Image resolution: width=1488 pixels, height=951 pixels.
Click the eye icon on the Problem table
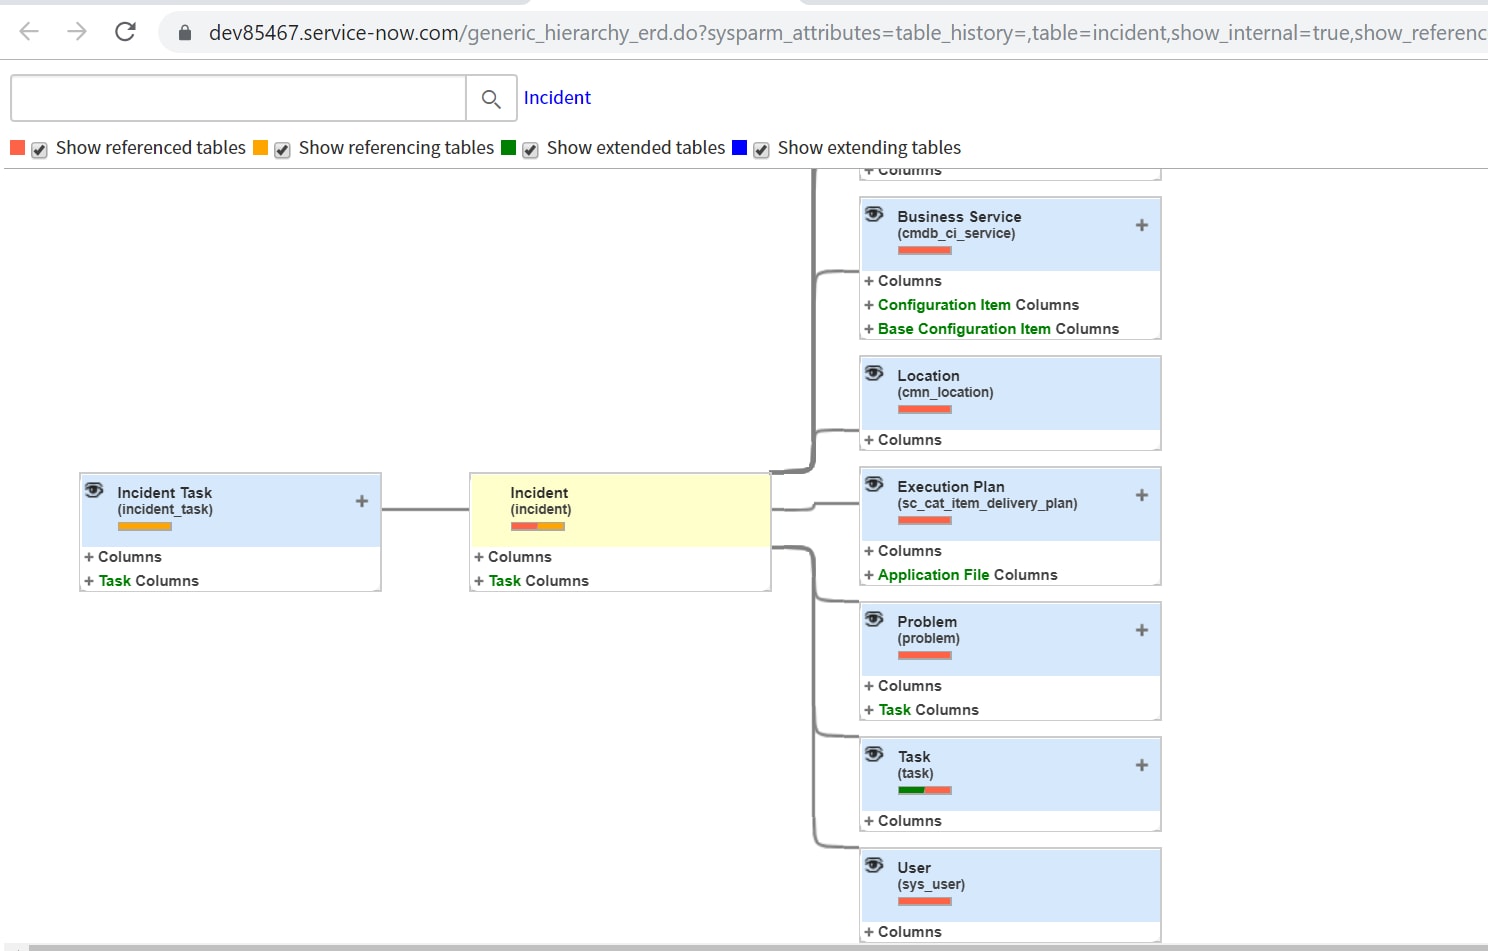click(874, 618)
